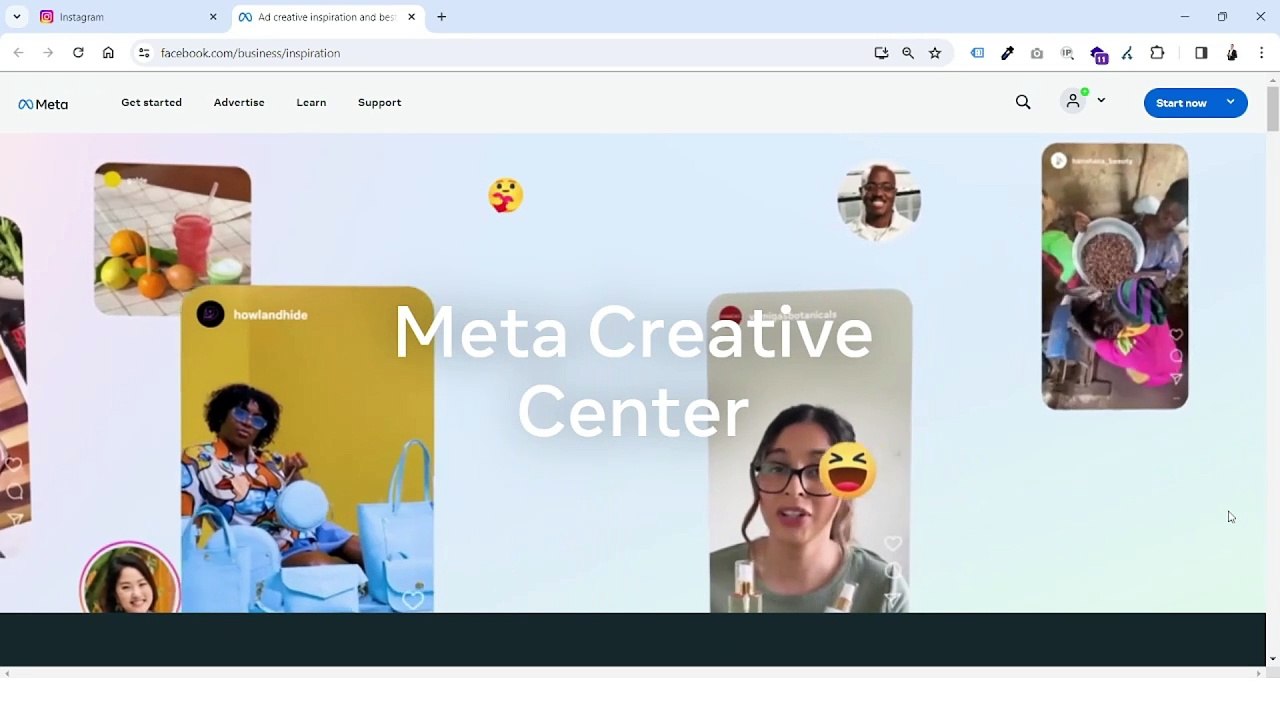
Task: Close the Instagram tab
Action: pyautogui.click(x=213, y=17)
